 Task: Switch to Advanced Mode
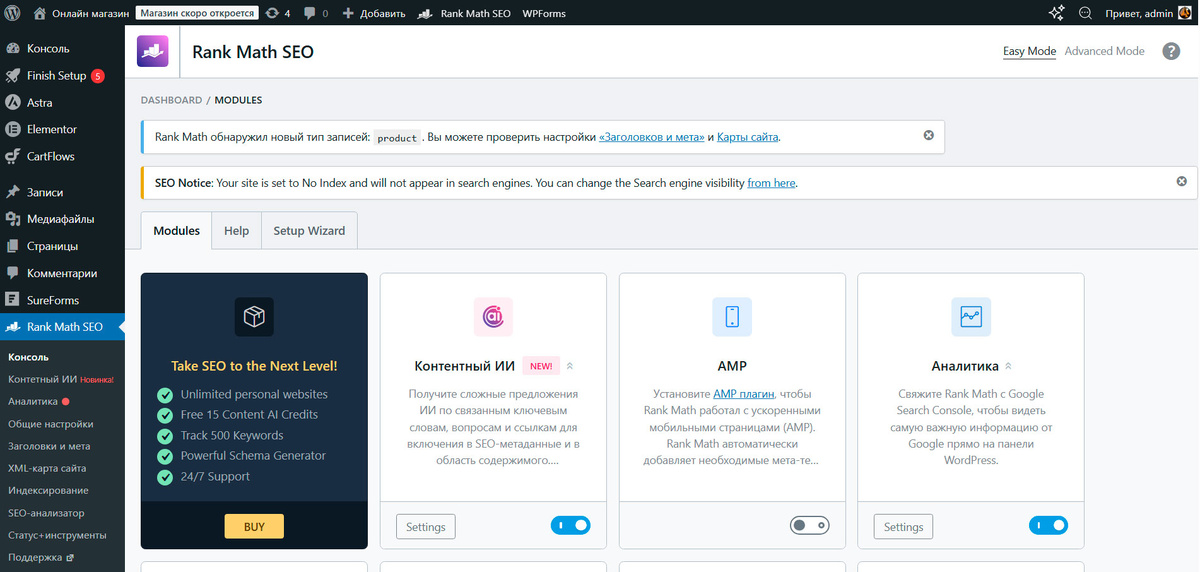[x=1104, y=51]
